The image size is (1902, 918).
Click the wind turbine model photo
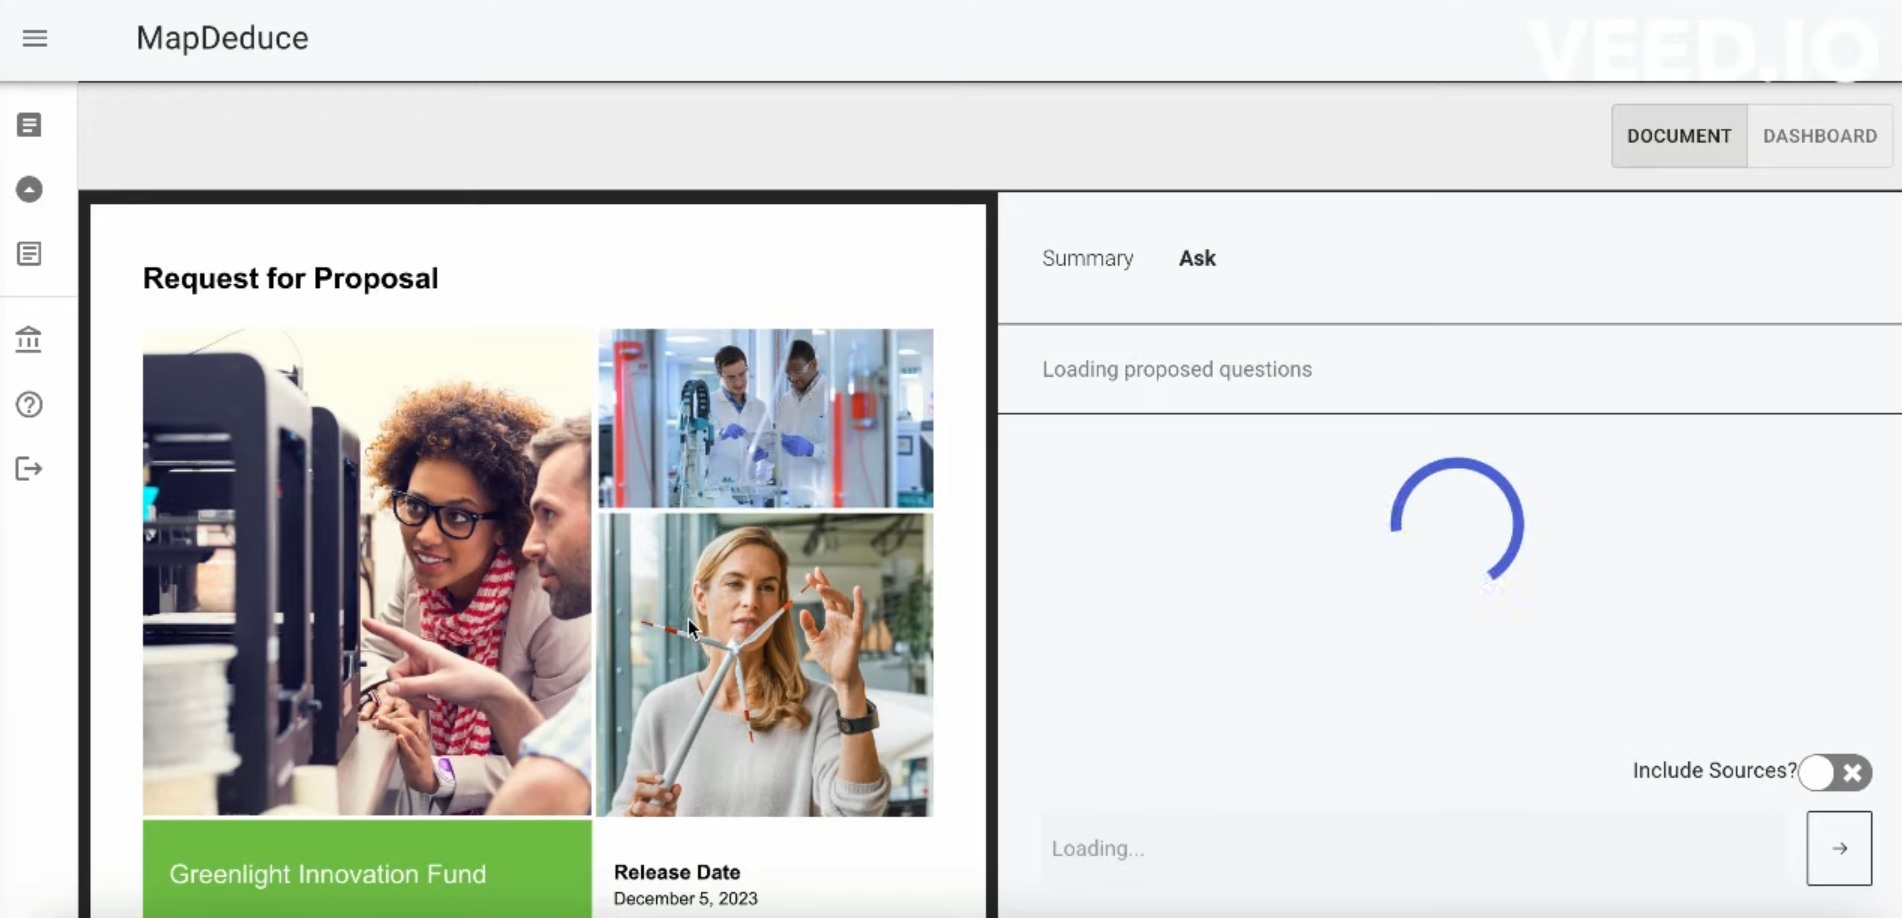point(765,665)
